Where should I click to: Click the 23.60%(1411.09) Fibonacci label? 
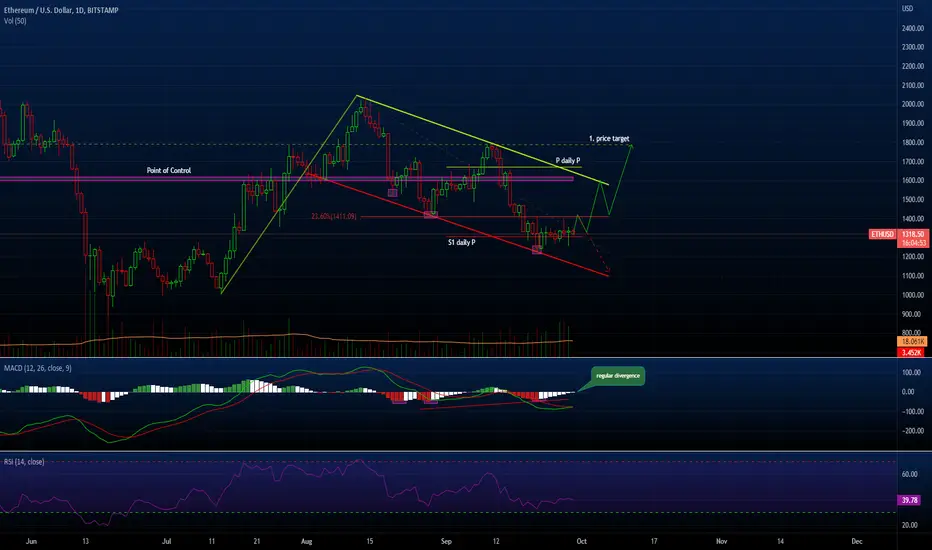pos(333,216)
